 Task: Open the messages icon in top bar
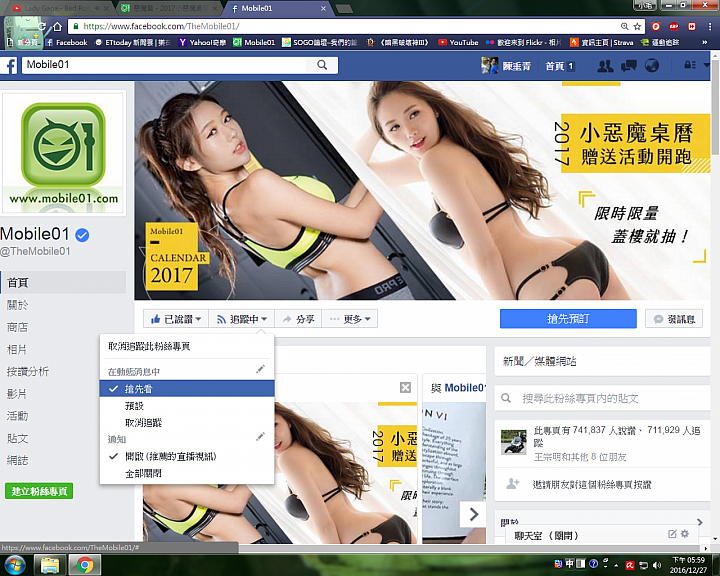tap(628, 66)
